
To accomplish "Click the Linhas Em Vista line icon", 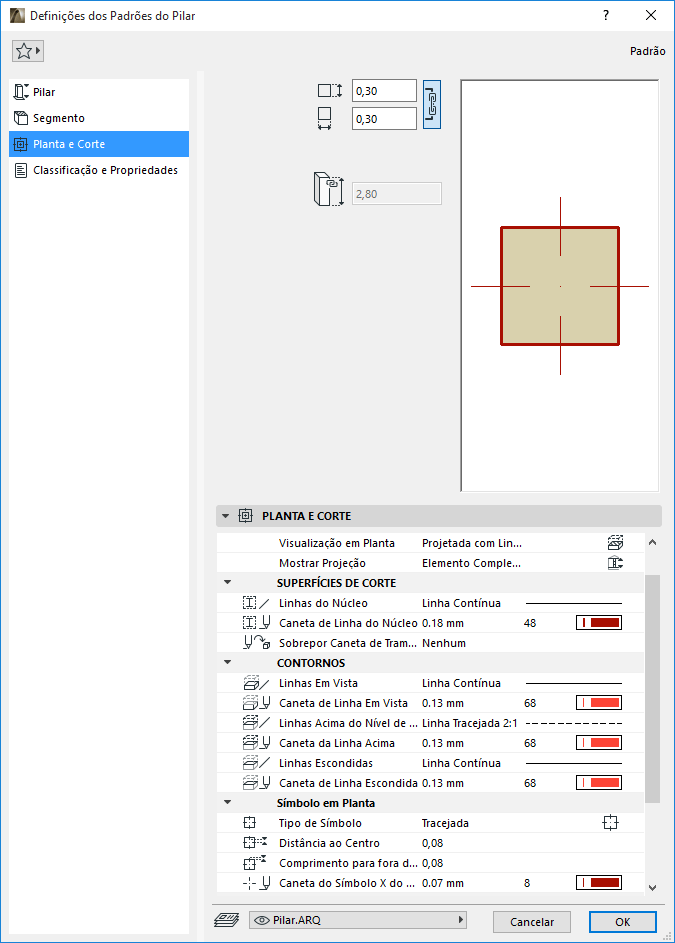I will tap(256, 683).
